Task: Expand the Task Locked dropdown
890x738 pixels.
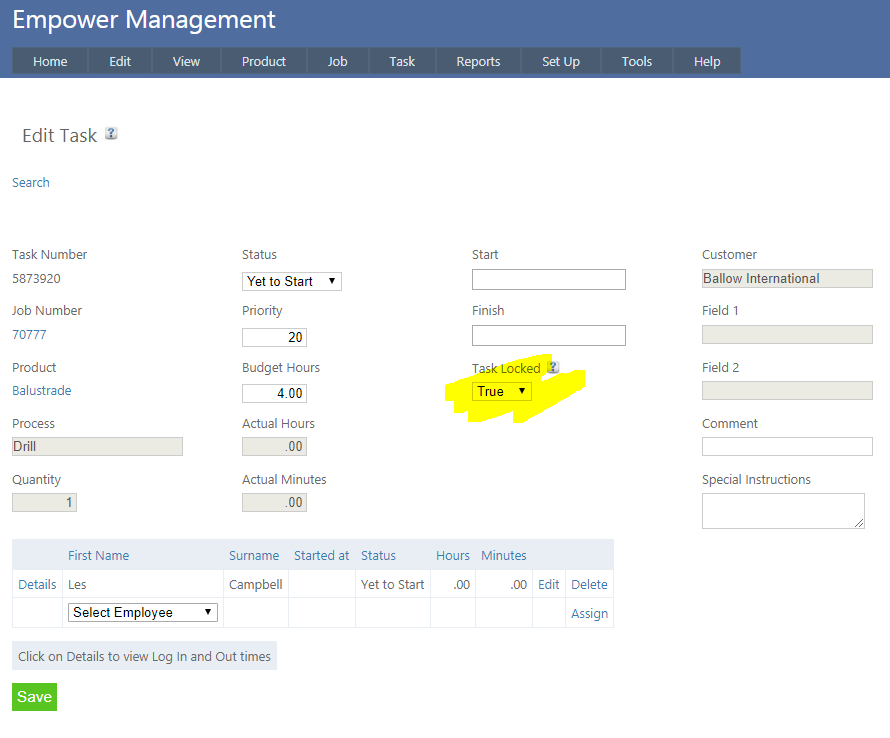Action: [502, 392]
